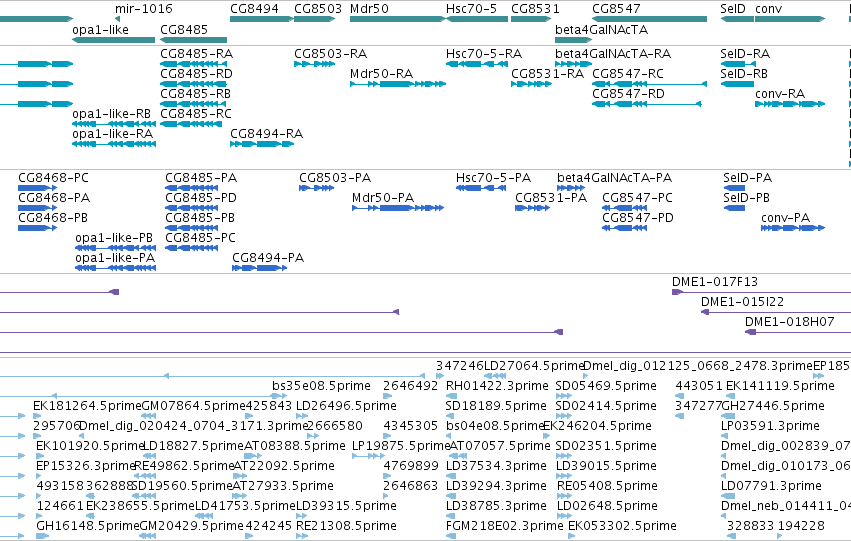Click transcript label opa1-like-RA
The width and height of the screenshot is (851, 541).
click(x=112, y=134)
